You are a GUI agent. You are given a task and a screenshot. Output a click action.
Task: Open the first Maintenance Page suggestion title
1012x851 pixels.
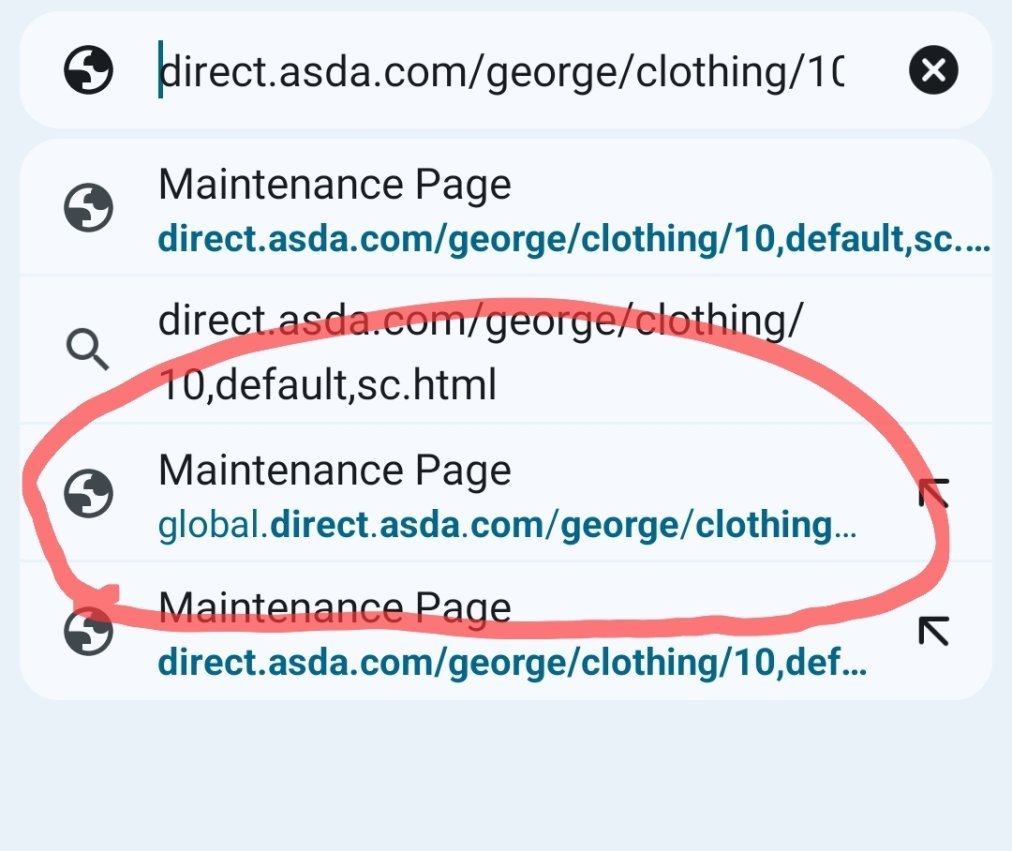pyautogui.click(x=334, y=185)
